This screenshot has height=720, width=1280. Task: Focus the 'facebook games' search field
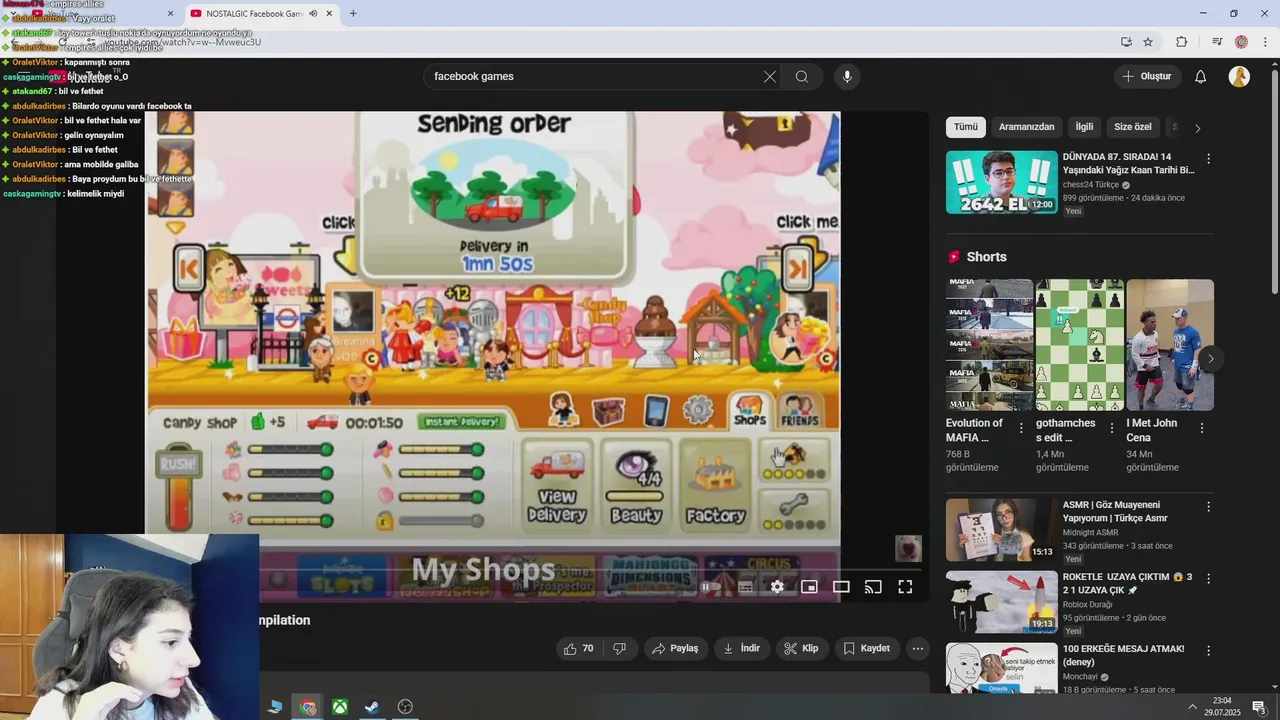(595, 76)
